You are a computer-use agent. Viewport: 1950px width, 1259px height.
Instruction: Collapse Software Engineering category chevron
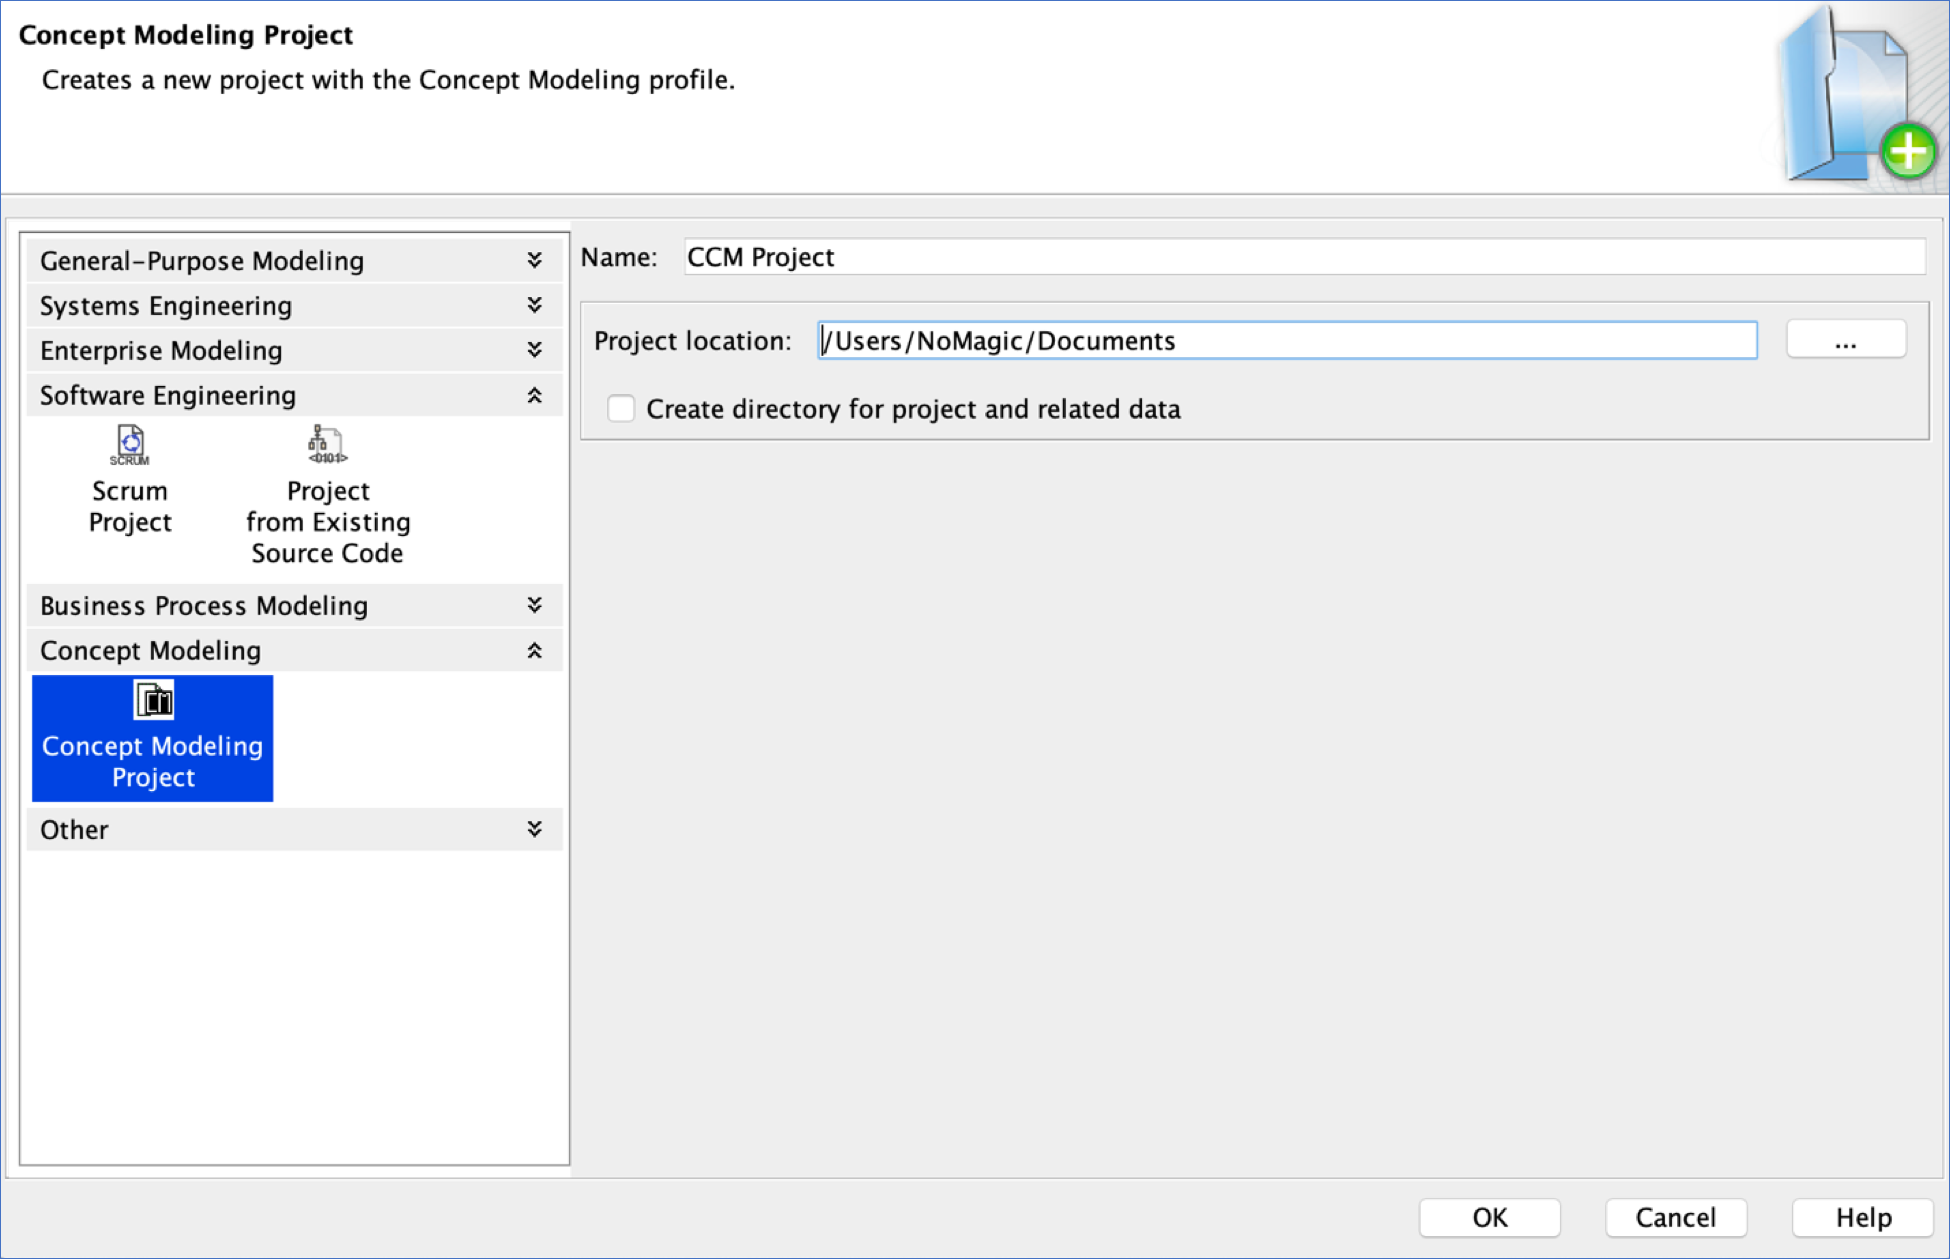point(535,396)
